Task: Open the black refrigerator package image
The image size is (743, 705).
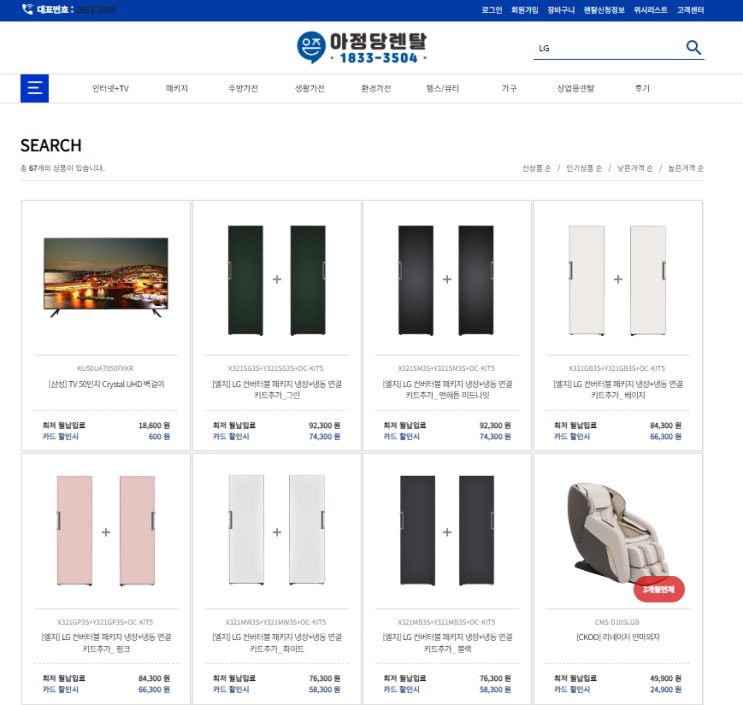Action: [x=446, y=531]
